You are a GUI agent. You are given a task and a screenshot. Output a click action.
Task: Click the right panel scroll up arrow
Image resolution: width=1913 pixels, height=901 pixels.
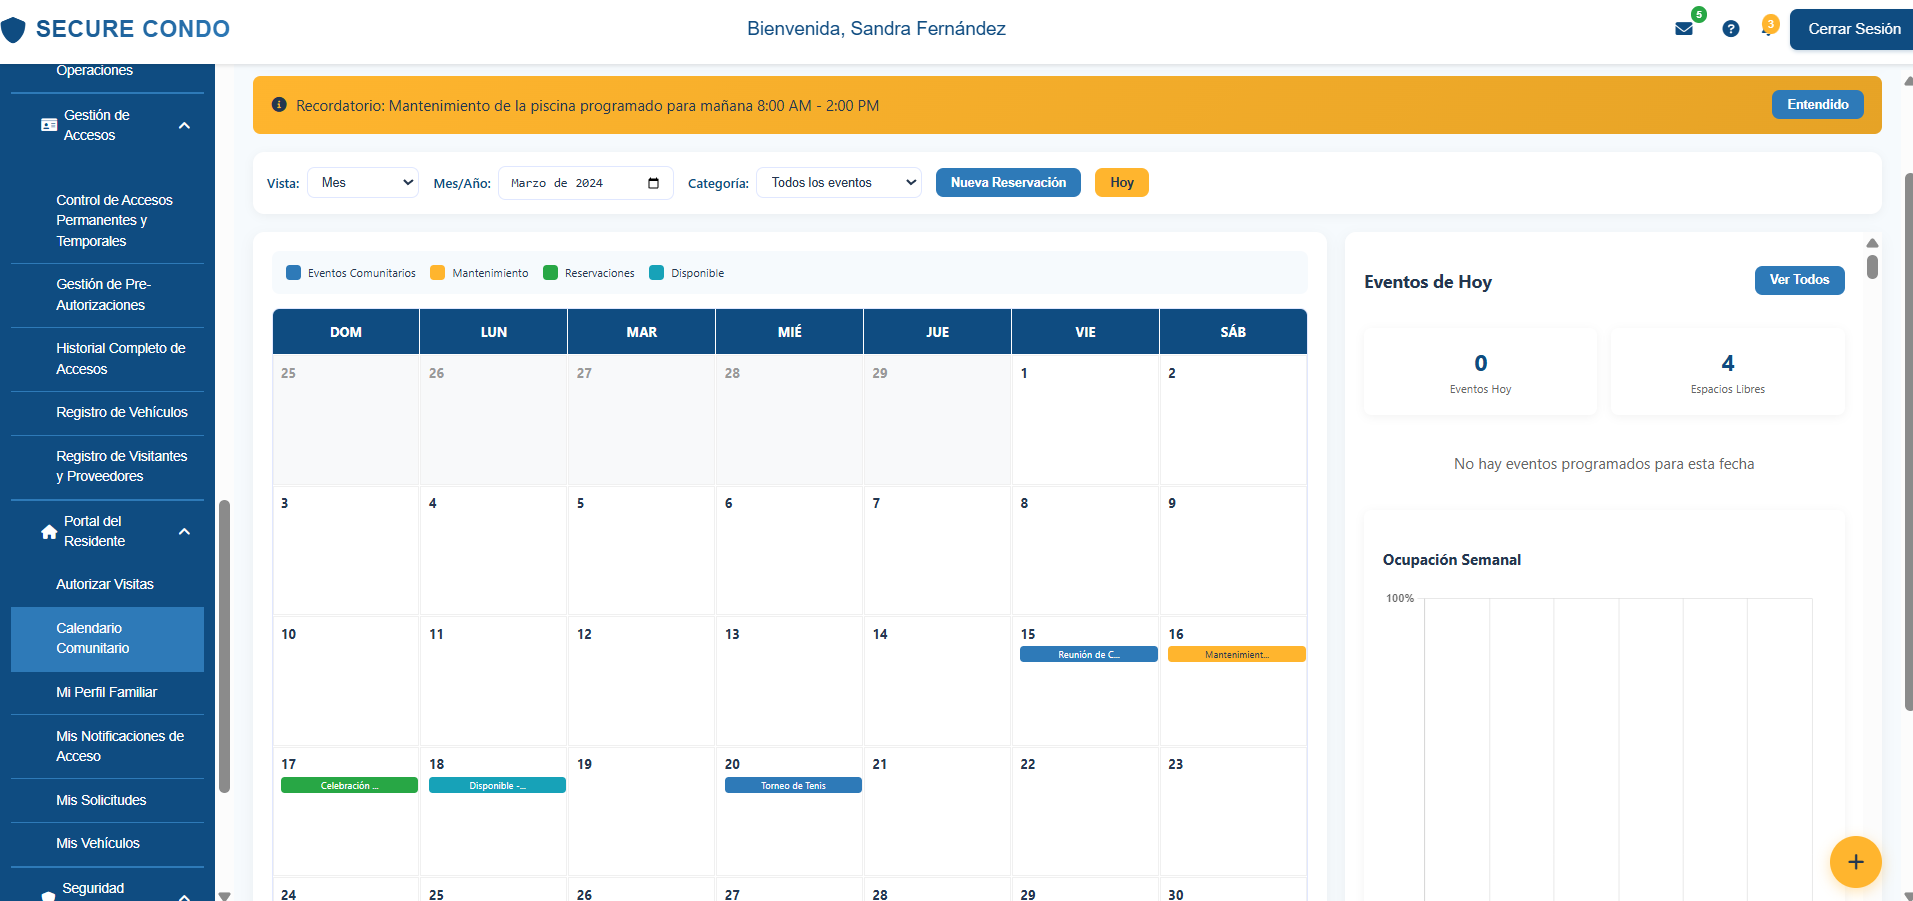click(x=1872, y=243)
